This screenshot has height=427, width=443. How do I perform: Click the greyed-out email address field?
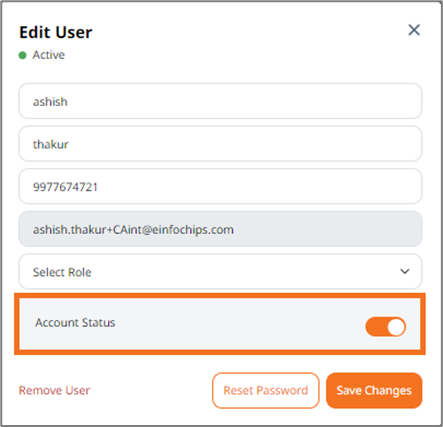[220, 229]
